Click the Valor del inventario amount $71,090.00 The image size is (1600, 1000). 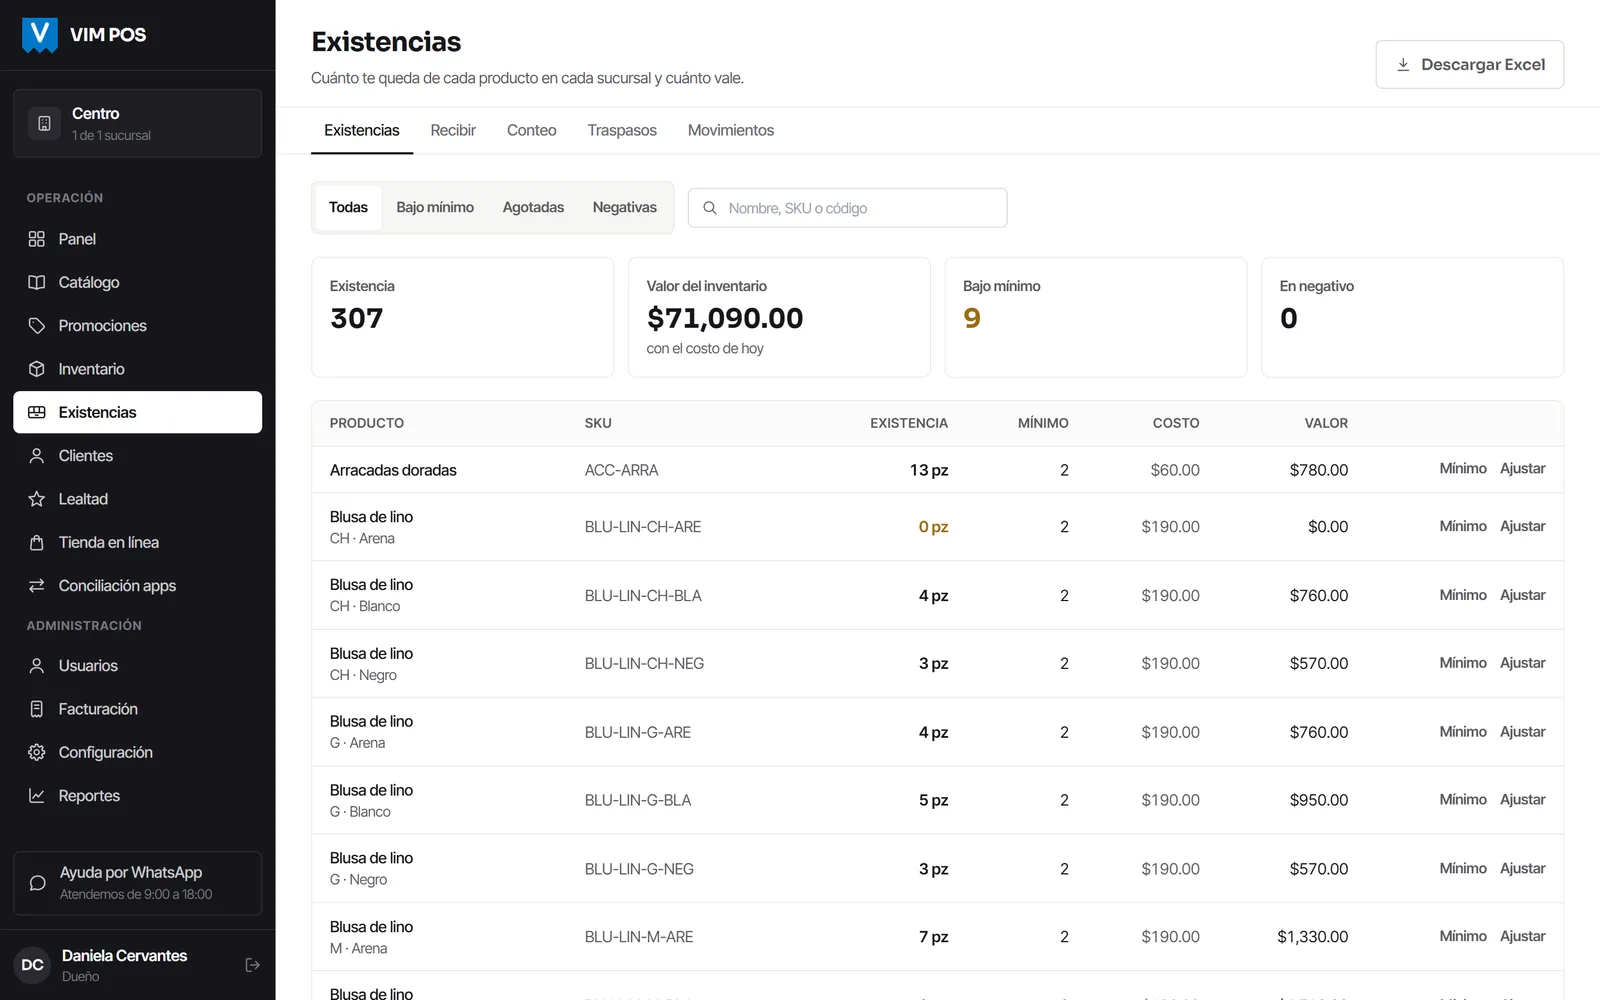(x=725, y=318)
